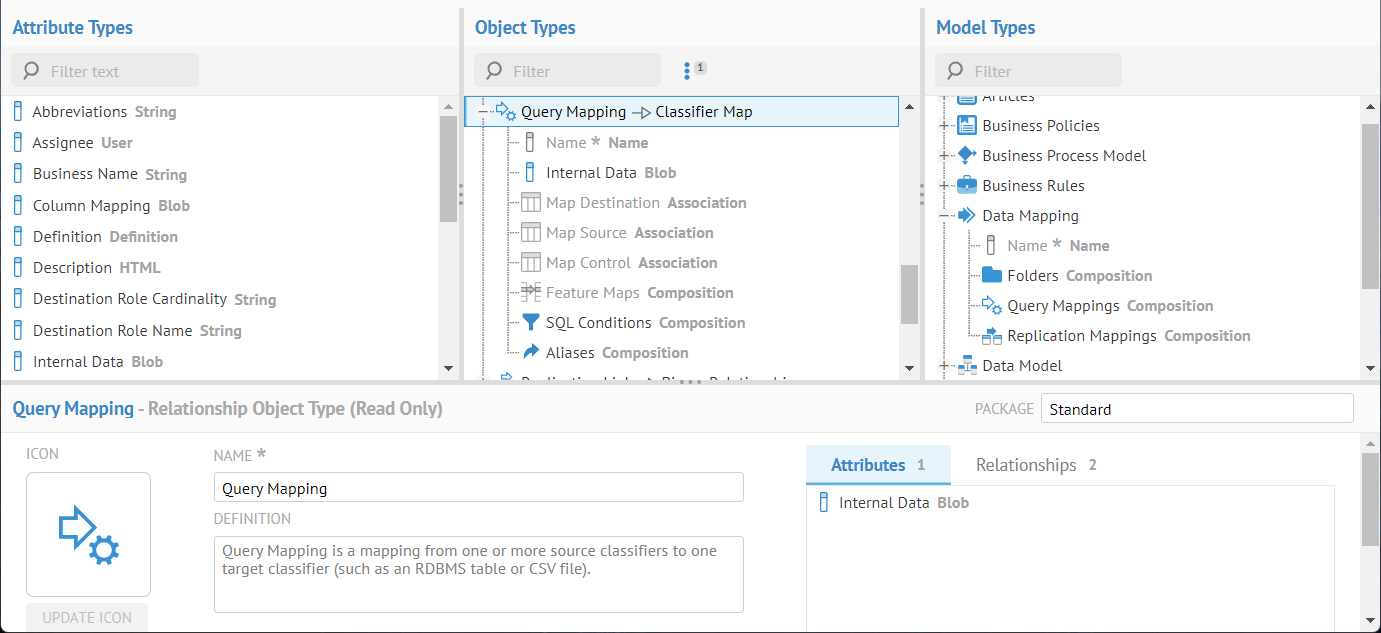Click the Business Rules briefcase icon

click(966, 185)
